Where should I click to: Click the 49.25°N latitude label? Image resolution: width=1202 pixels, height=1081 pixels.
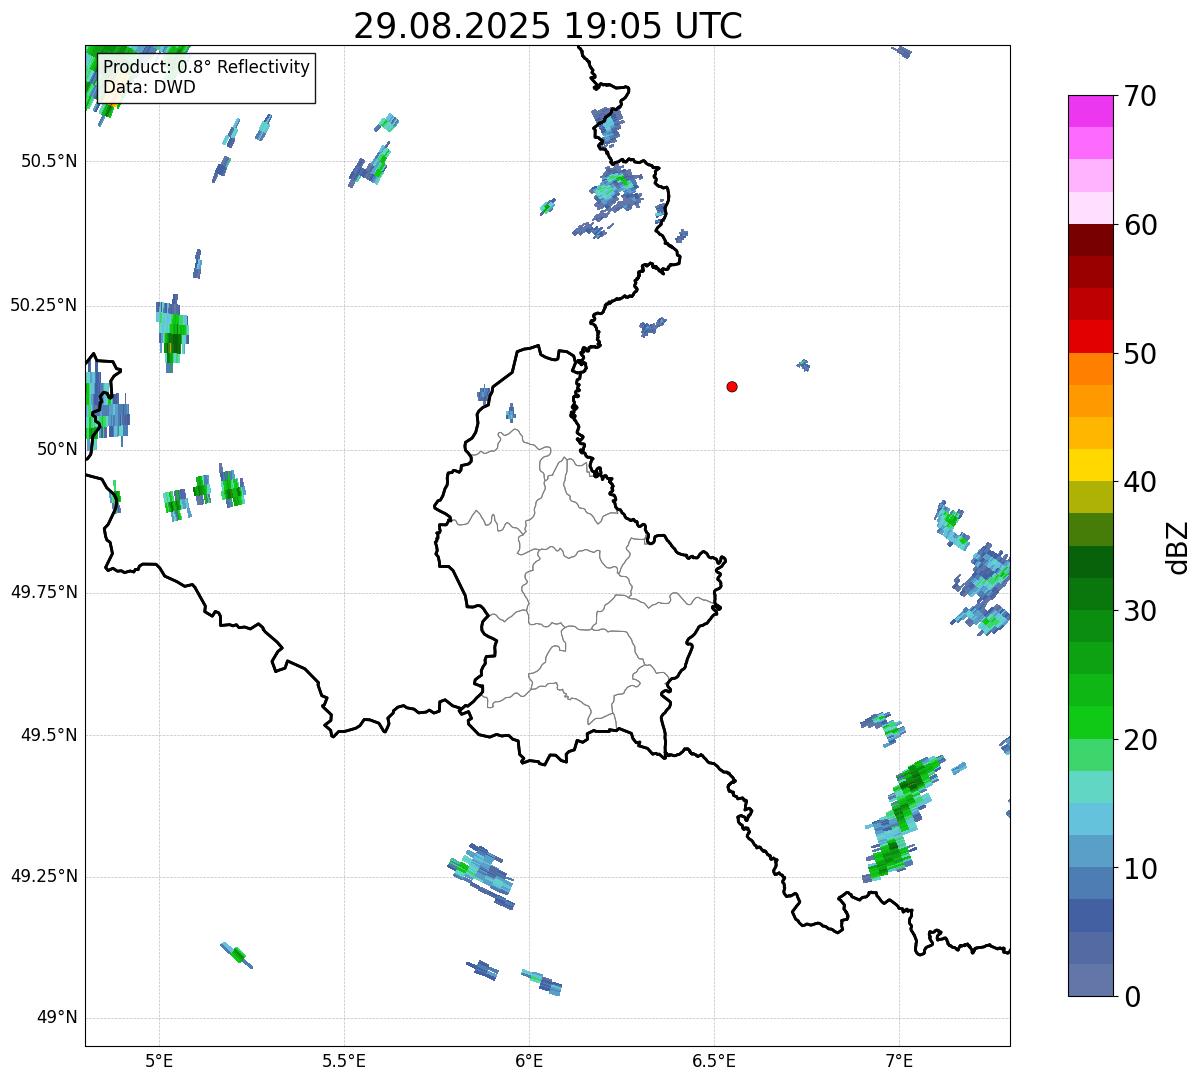click(x=44, y=877)
